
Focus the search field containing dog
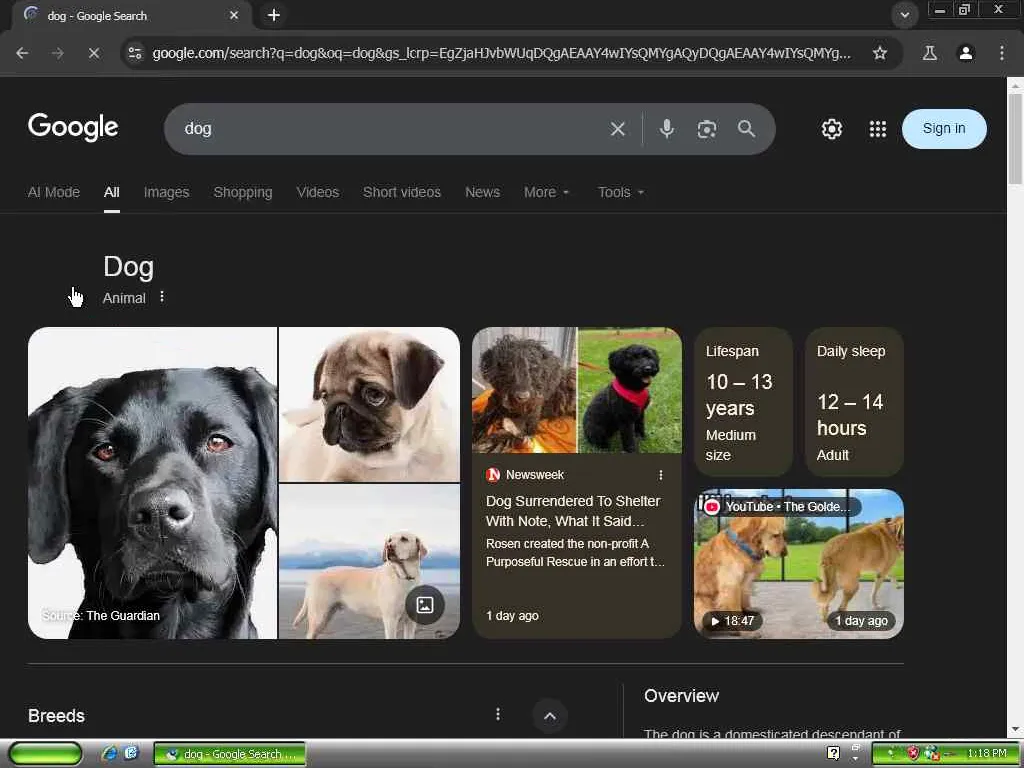392,129
